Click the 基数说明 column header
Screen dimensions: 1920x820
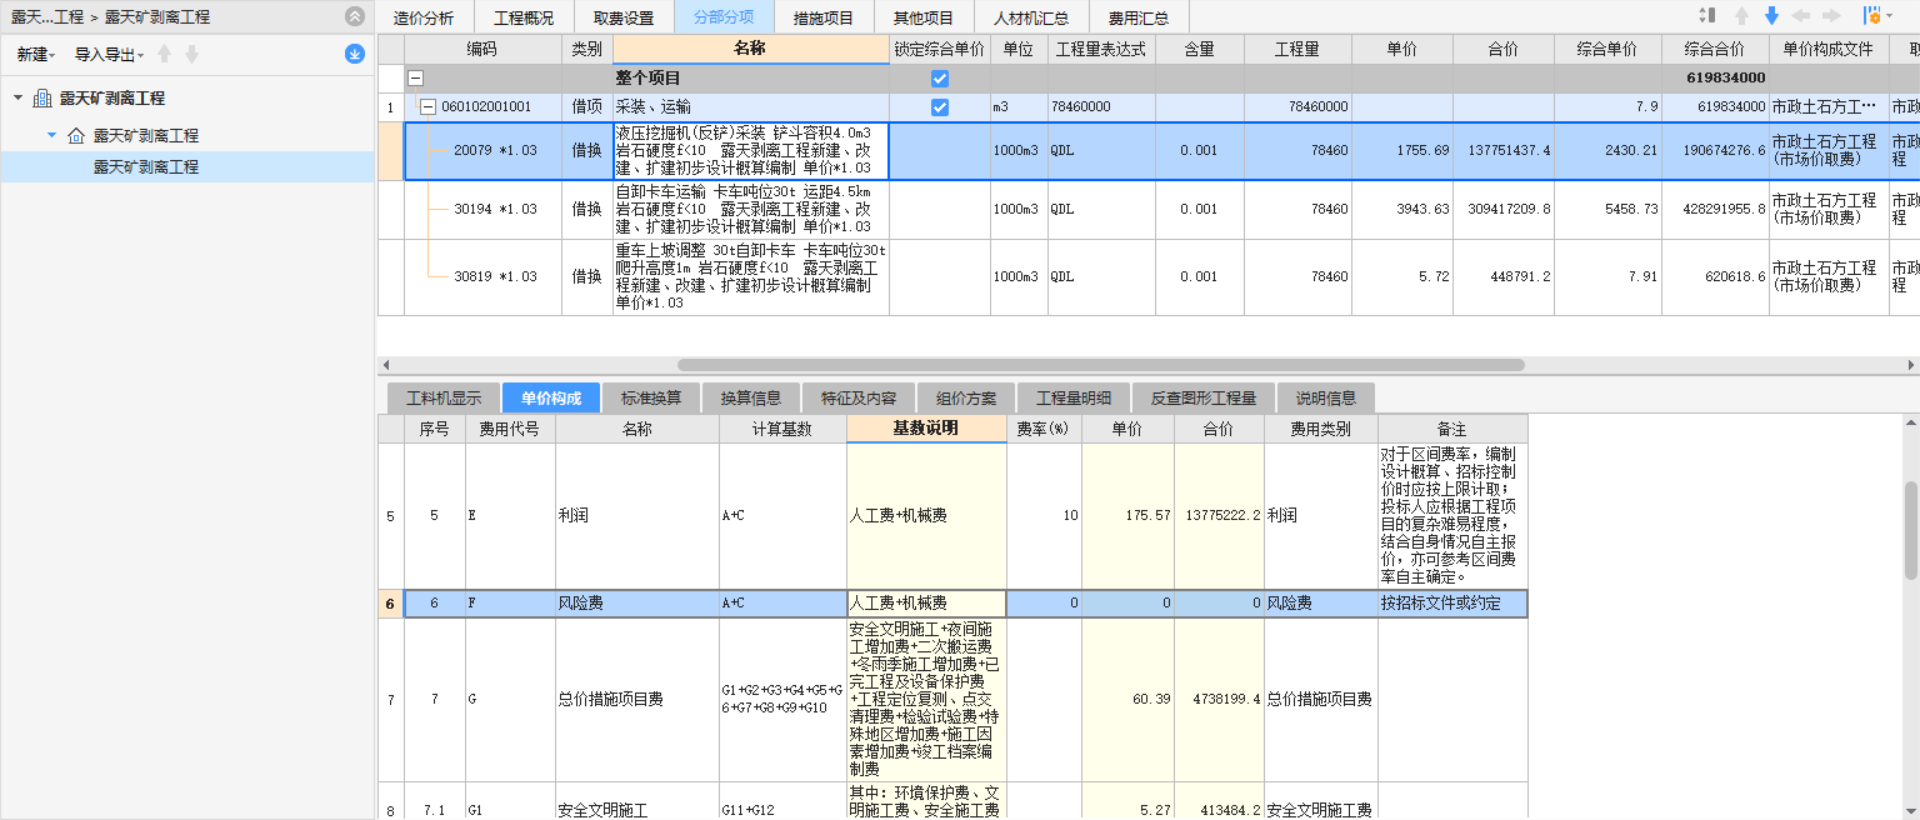click(926, 428)
